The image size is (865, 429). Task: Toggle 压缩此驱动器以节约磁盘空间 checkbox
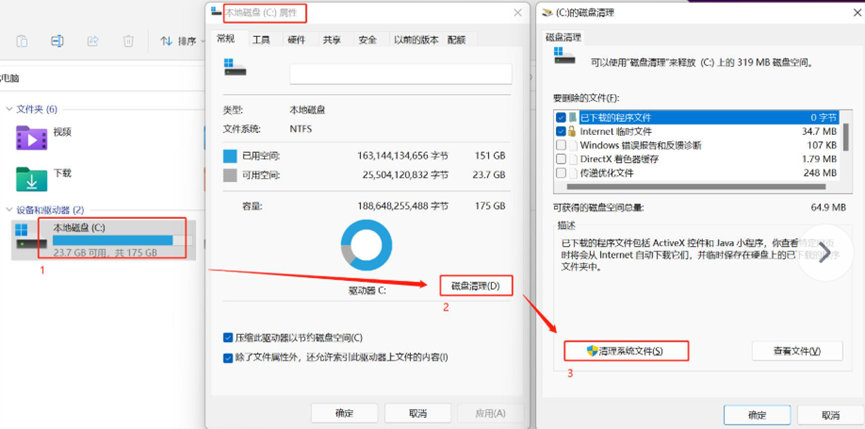[x=228, y=338]
